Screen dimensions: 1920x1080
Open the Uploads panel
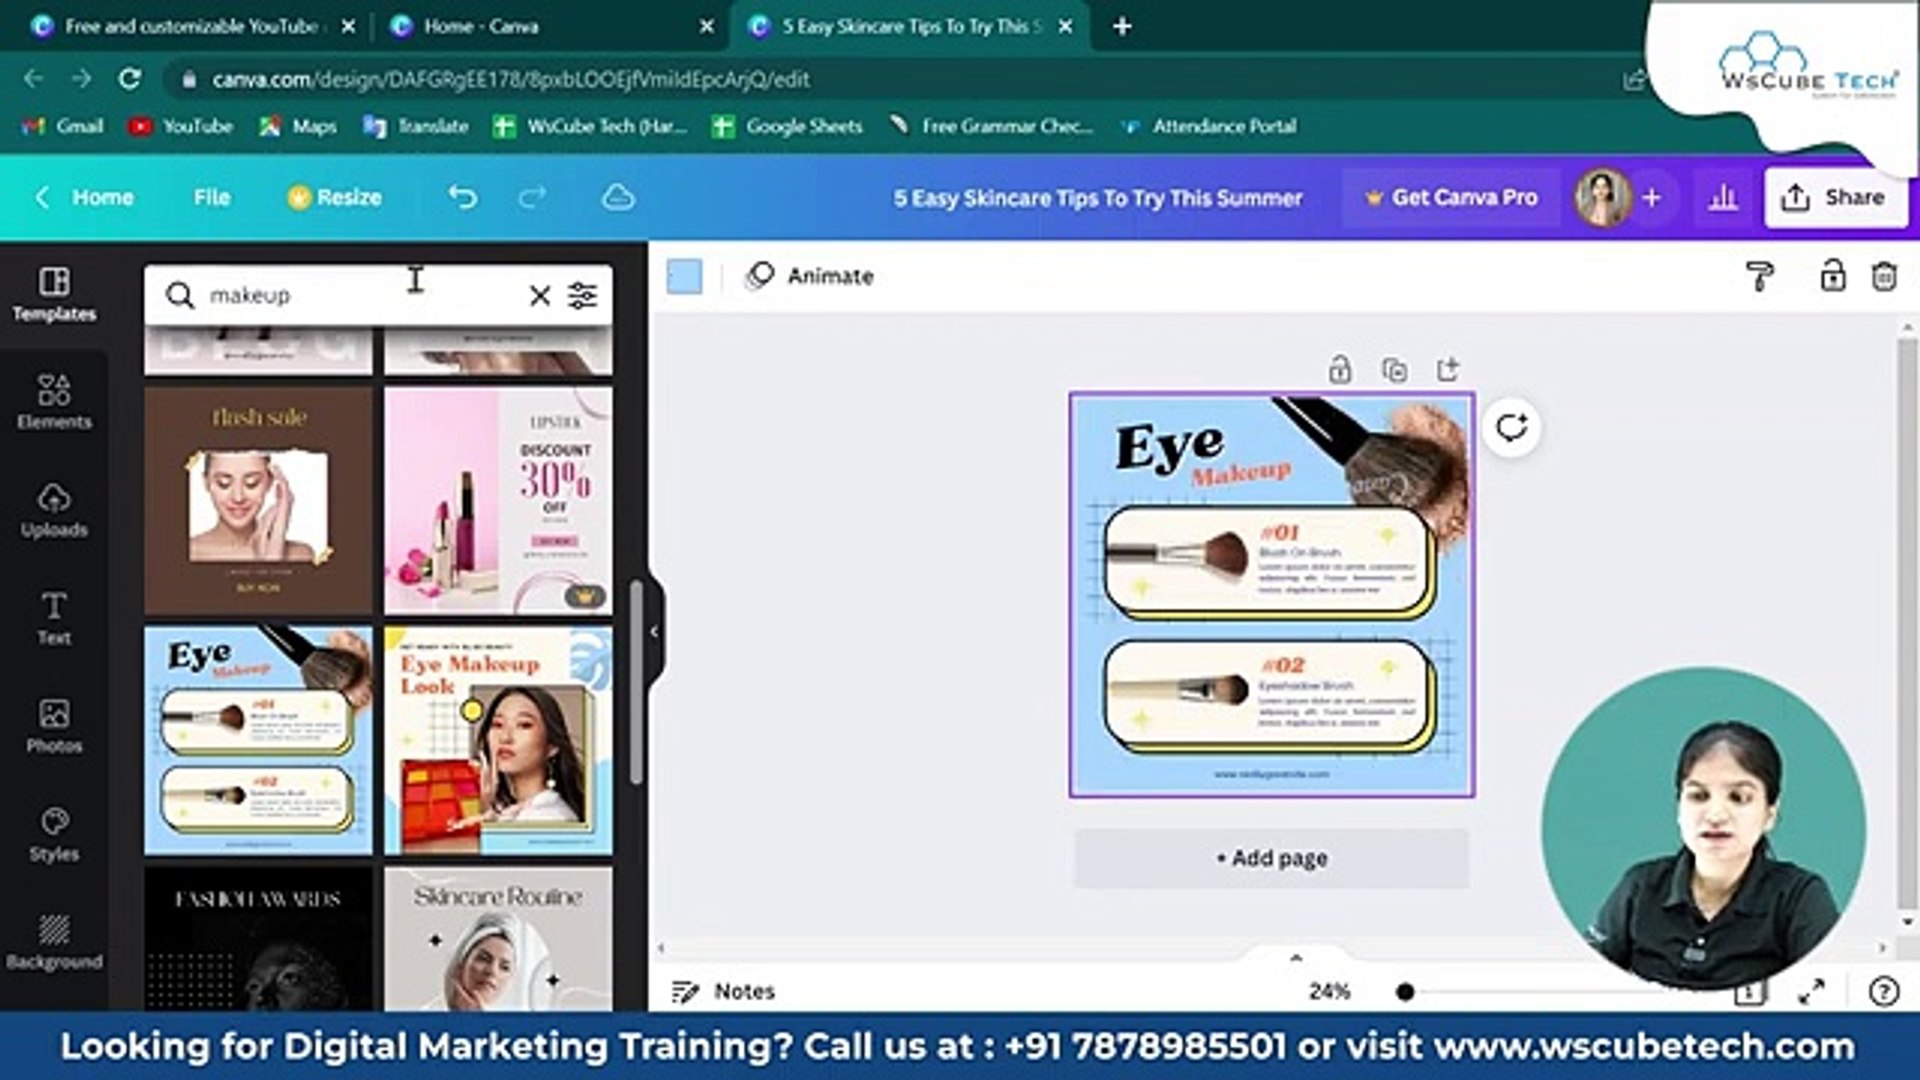(54, 510)
